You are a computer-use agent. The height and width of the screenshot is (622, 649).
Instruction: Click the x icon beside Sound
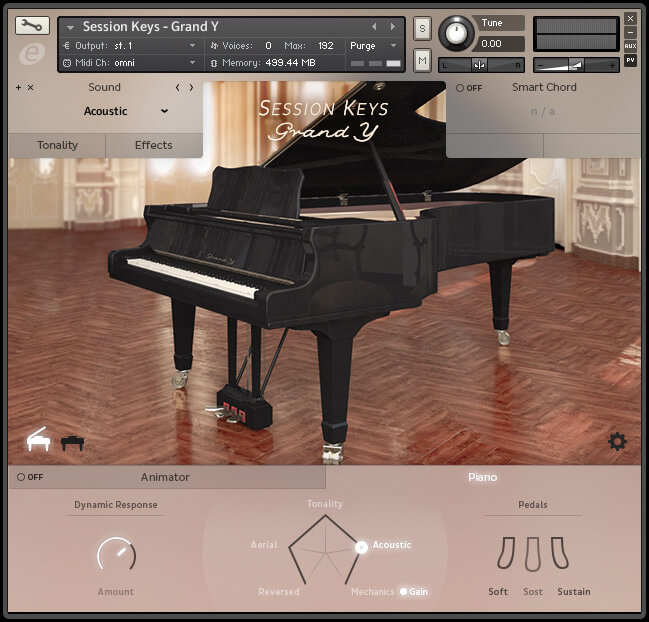30,87
